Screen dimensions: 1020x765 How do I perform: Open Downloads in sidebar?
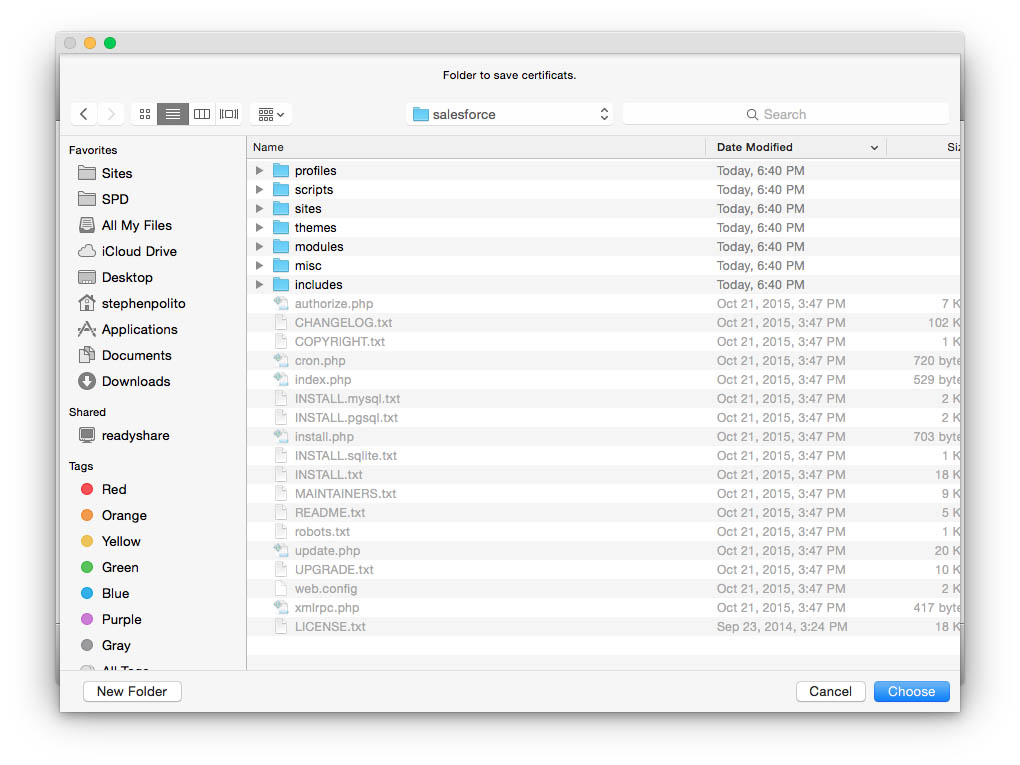click(136, 381)
